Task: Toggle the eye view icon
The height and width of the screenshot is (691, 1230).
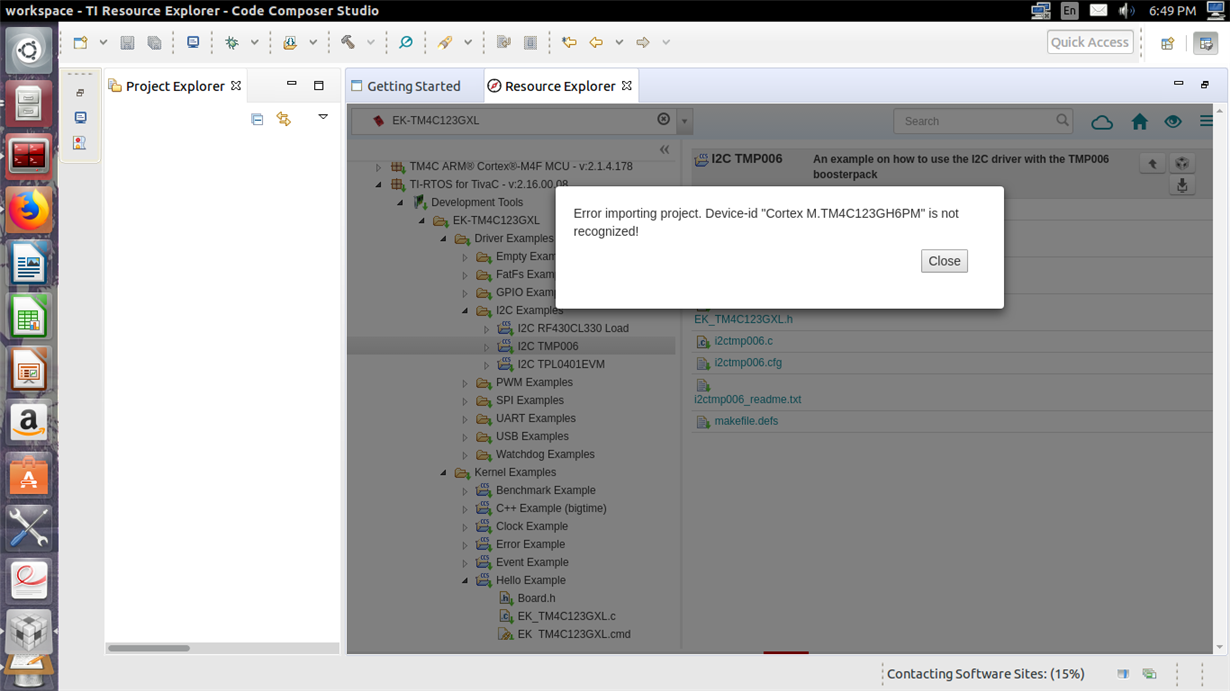Action: 1173,122
